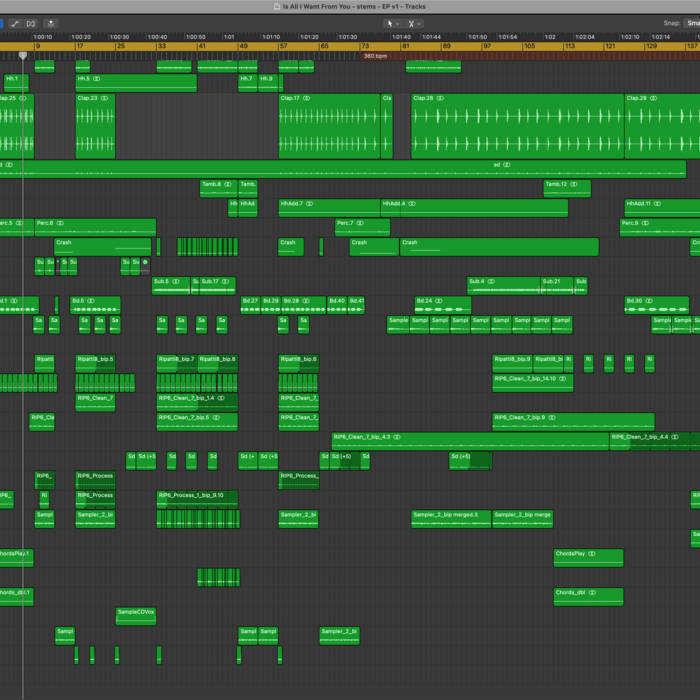Click the loop icon on Perc.7 region

pos(360,223)
